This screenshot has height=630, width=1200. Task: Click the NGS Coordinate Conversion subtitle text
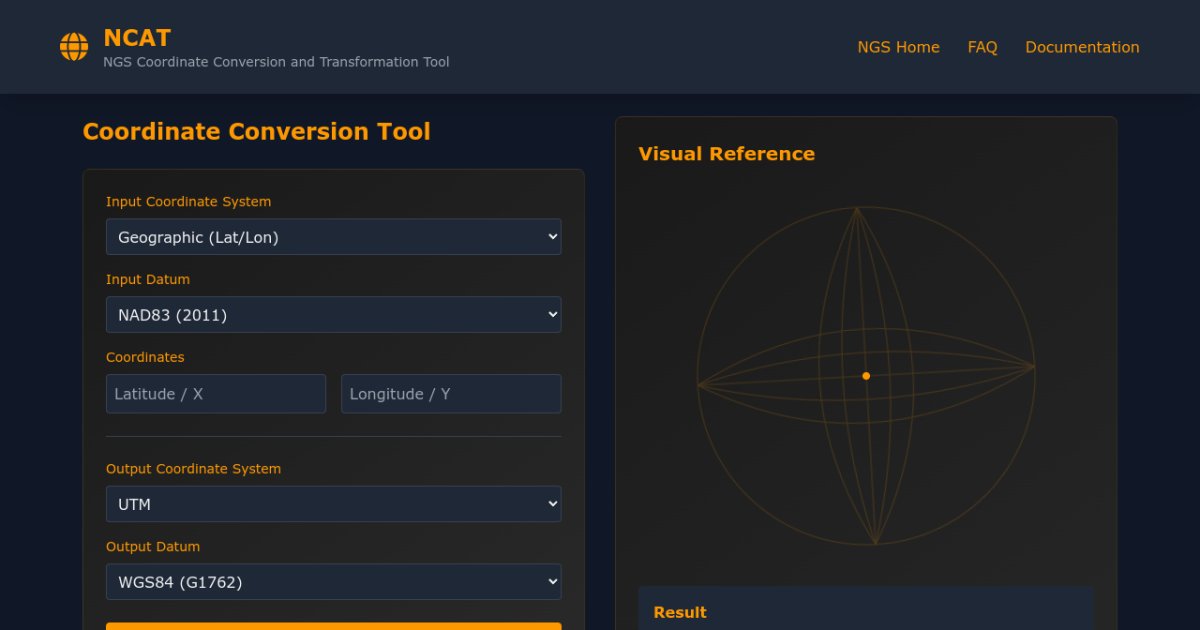coord(276,62)
